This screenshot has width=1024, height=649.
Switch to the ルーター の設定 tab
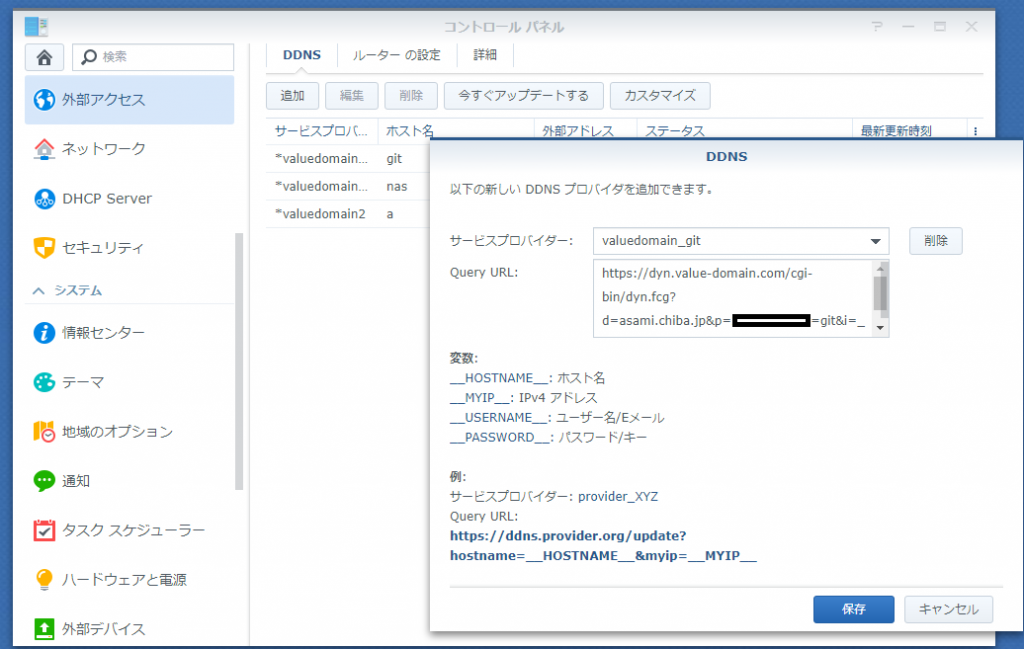[396, 55]
